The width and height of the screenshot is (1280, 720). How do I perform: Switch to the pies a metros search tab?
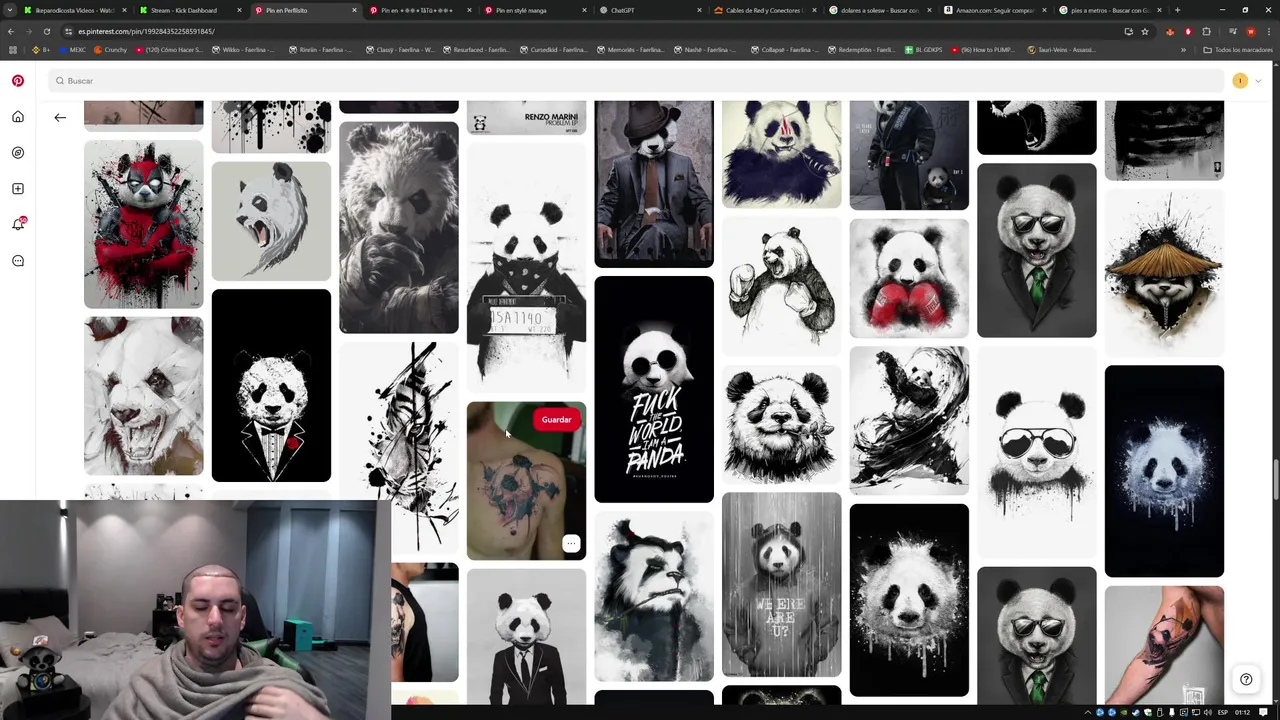click(1109, 10)
